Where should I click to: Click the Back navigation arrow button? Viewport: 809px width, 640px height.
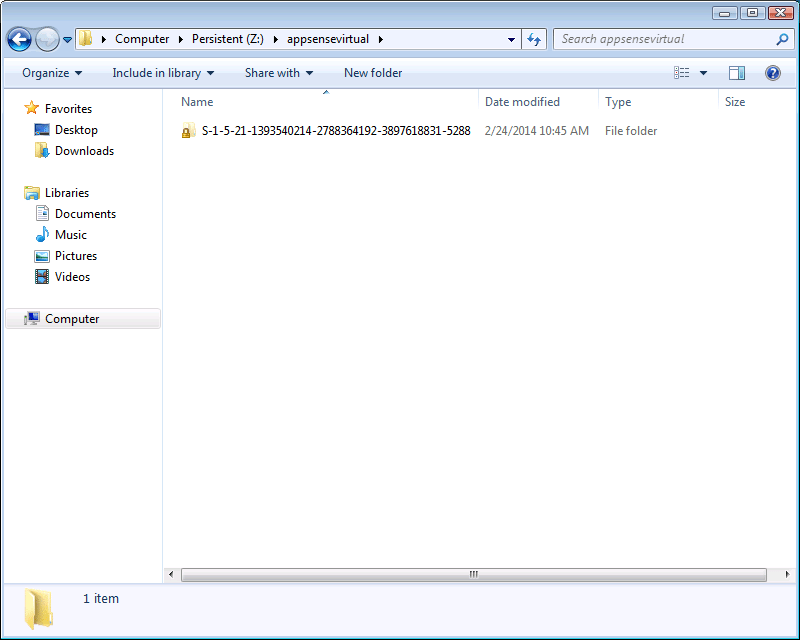[19, 39]
